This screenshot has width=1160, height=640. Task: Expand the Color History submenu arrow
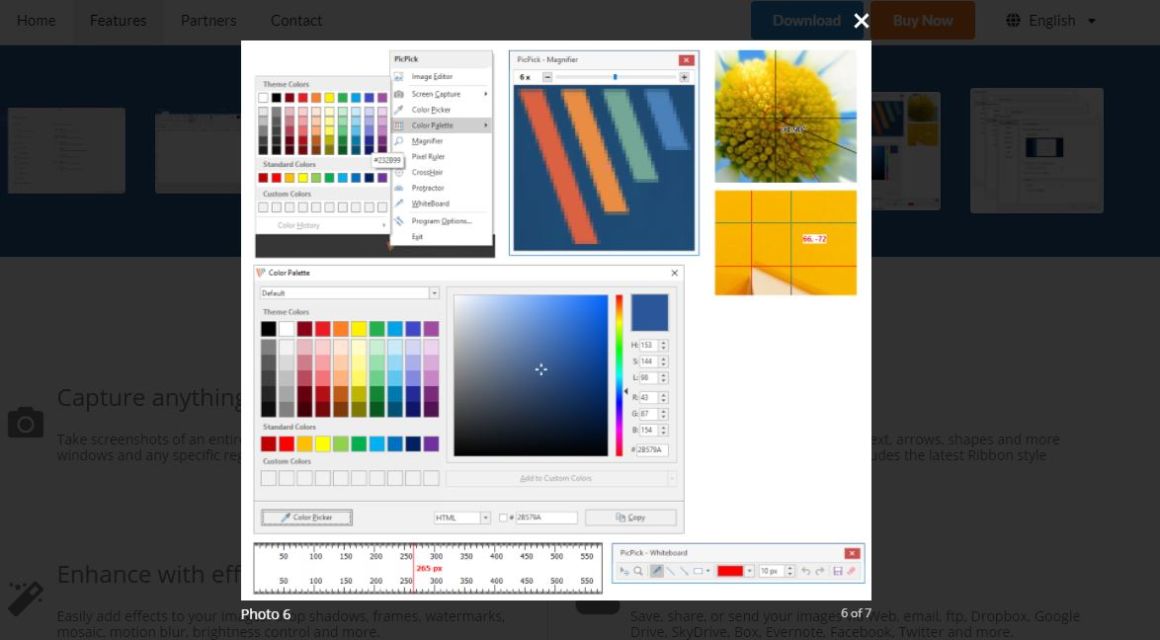pyautogui.click(x=383, y=226)
